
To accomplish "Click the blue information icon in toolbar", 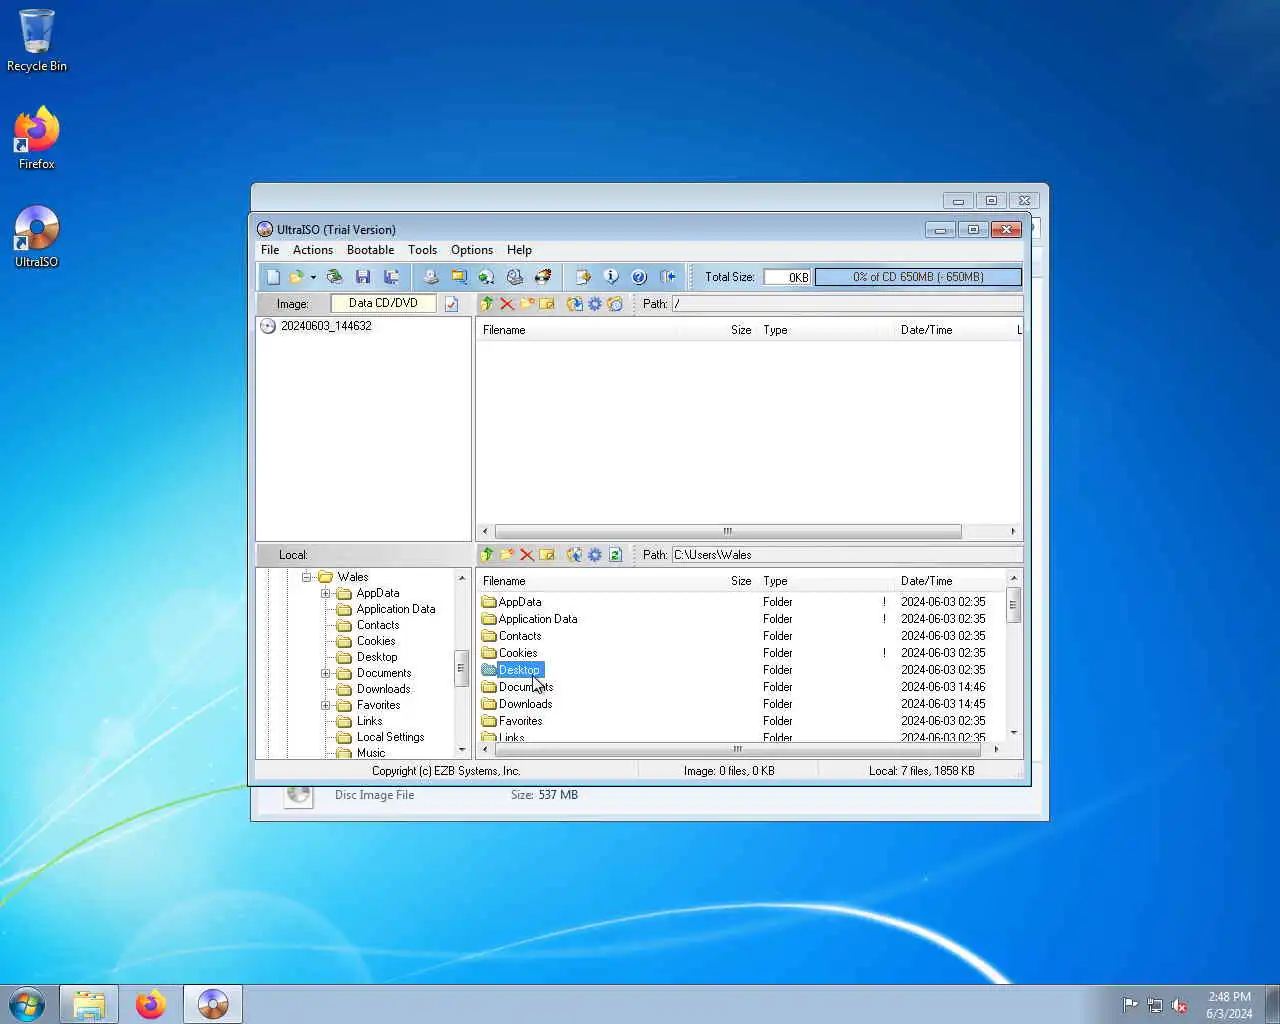I will pos(611,277).
